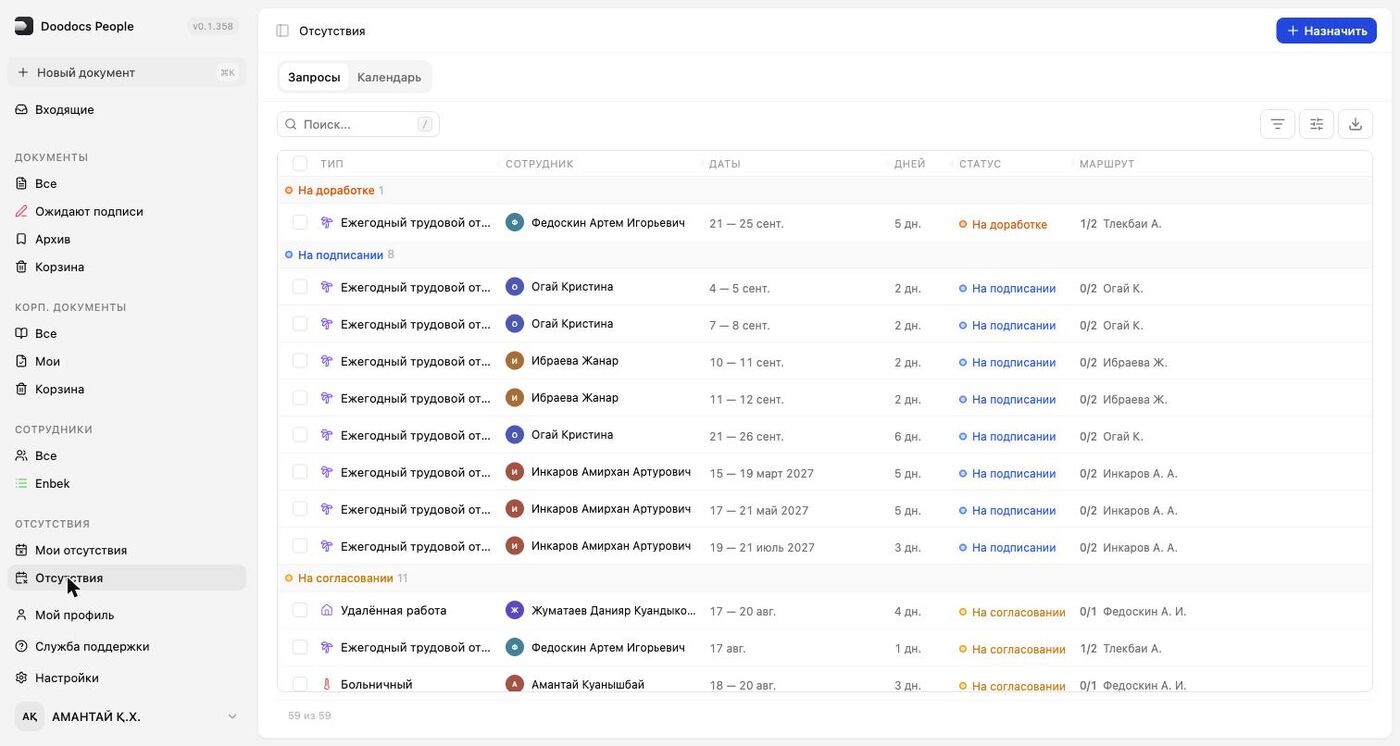Click the download export icon
The image size is (1400, 746).
click(x=1355, y=124)
